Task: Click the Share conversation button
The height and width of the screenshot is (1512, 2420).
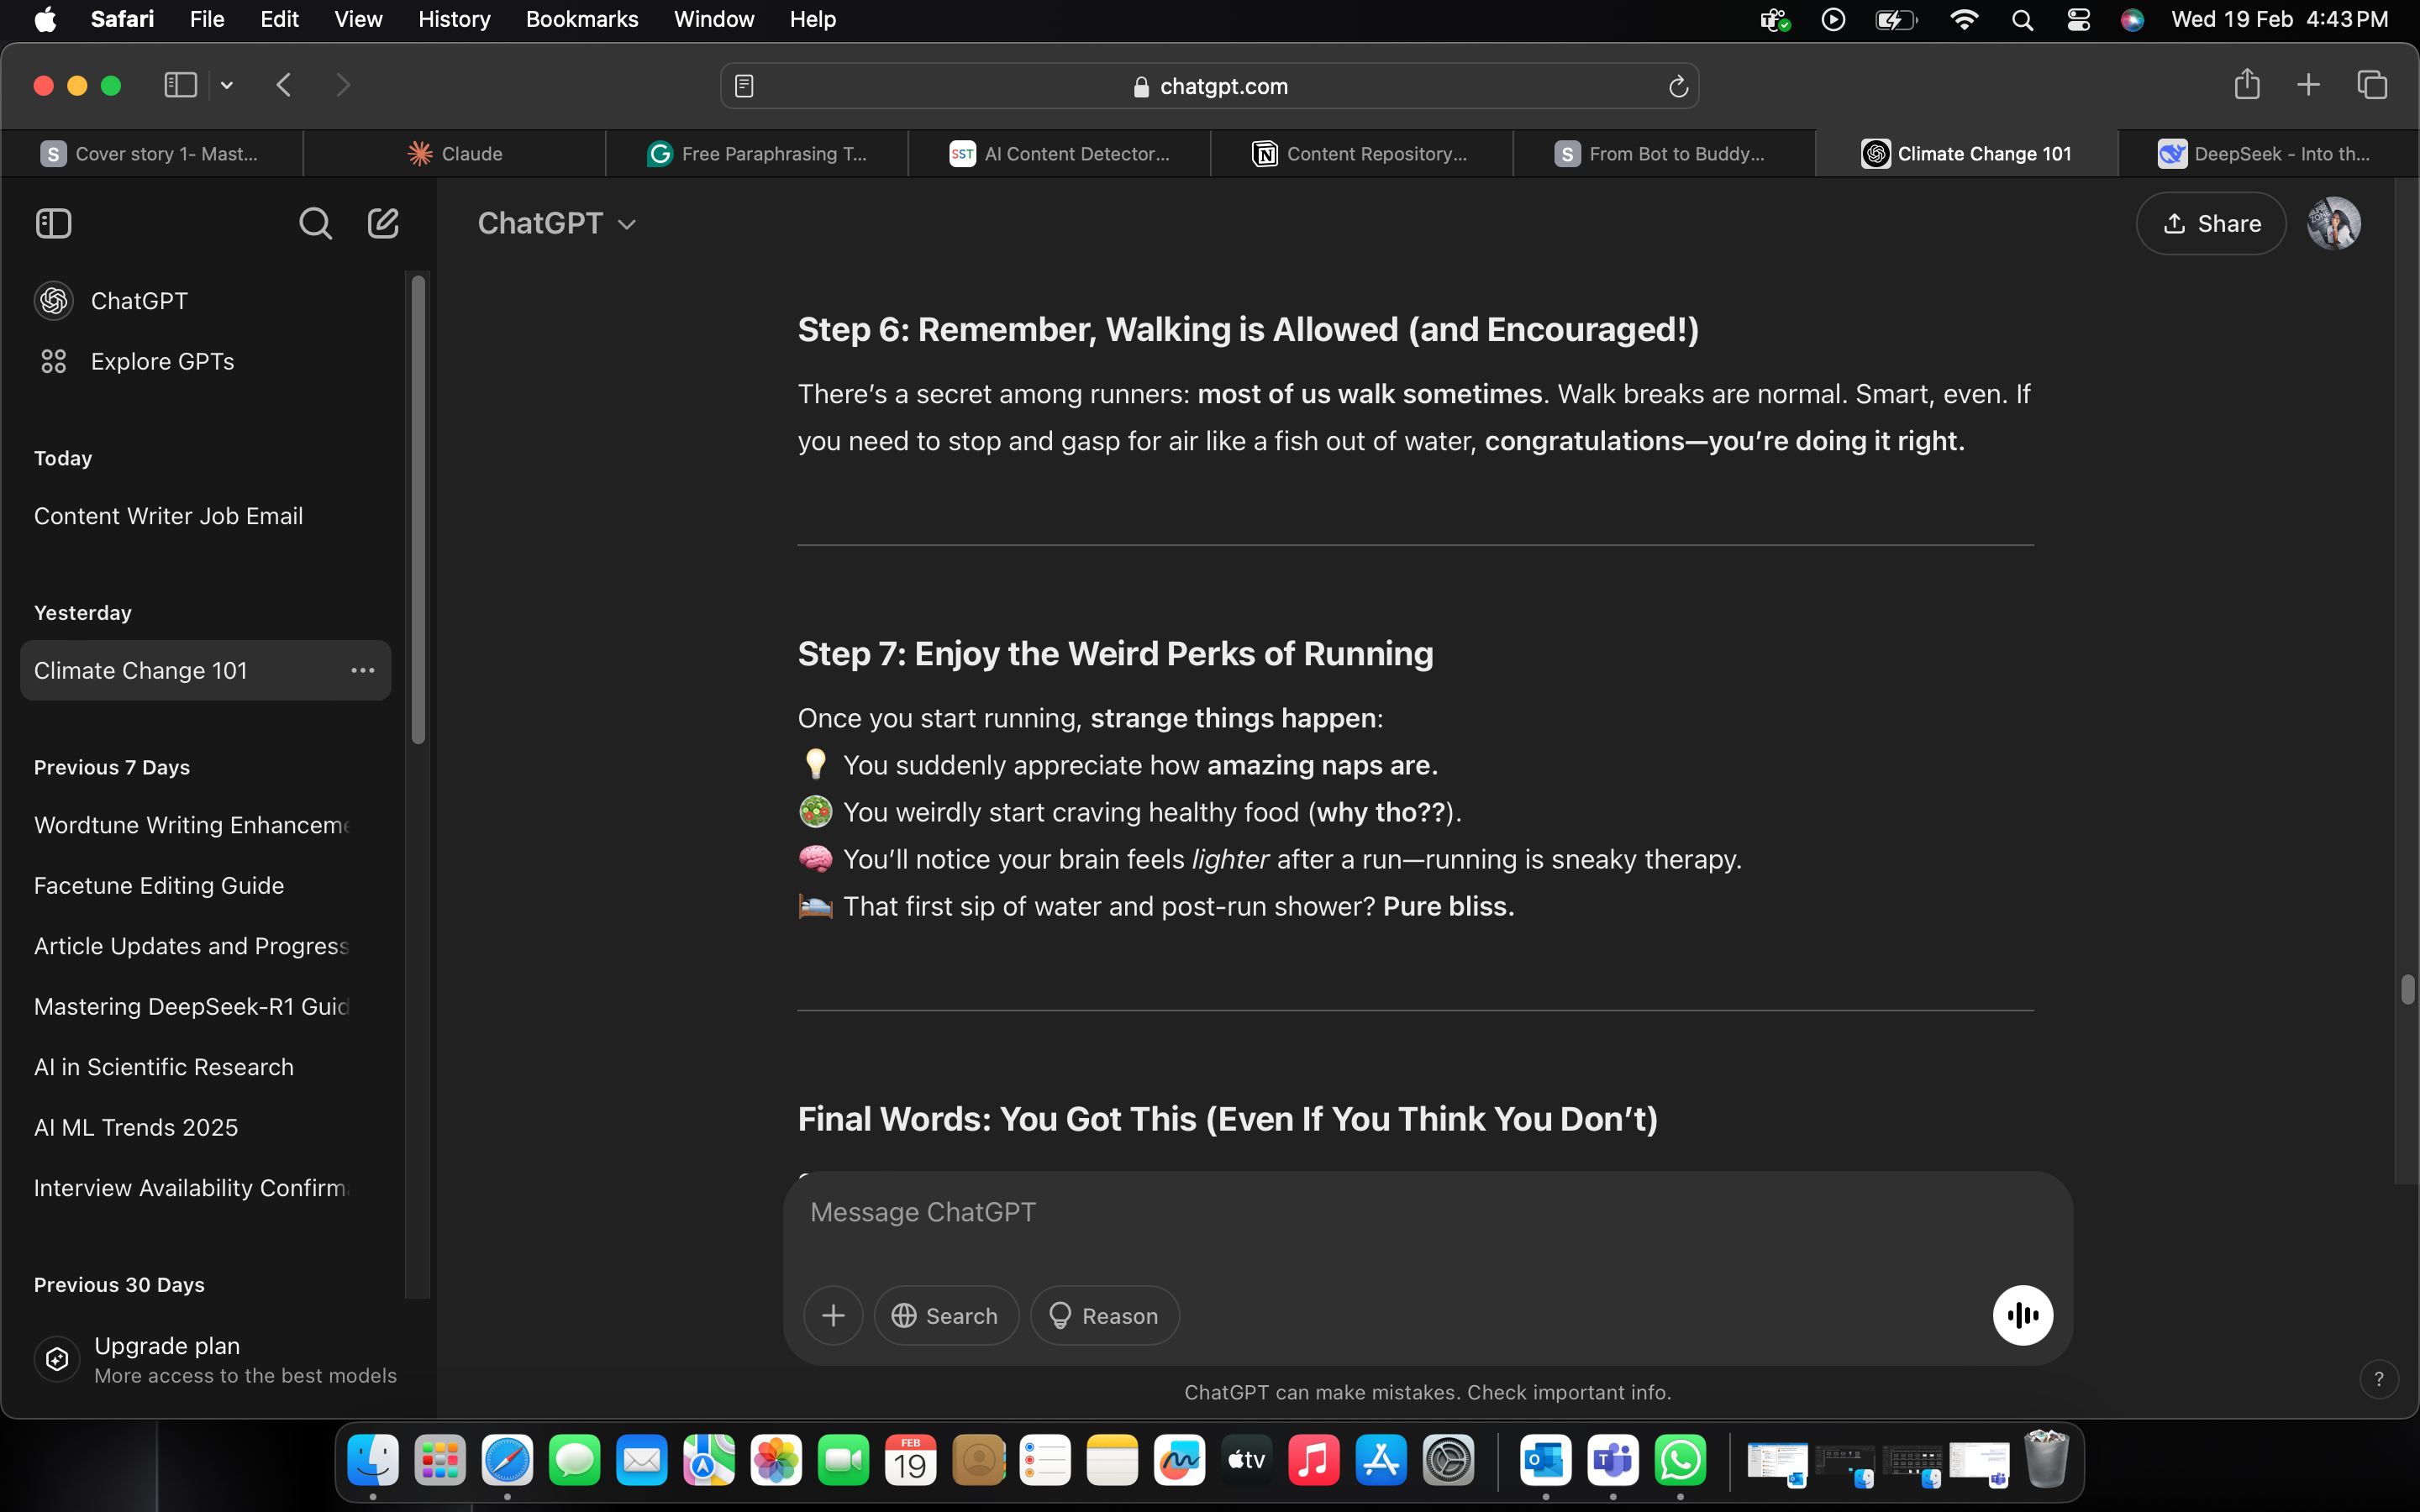Action: (2210, 223)
